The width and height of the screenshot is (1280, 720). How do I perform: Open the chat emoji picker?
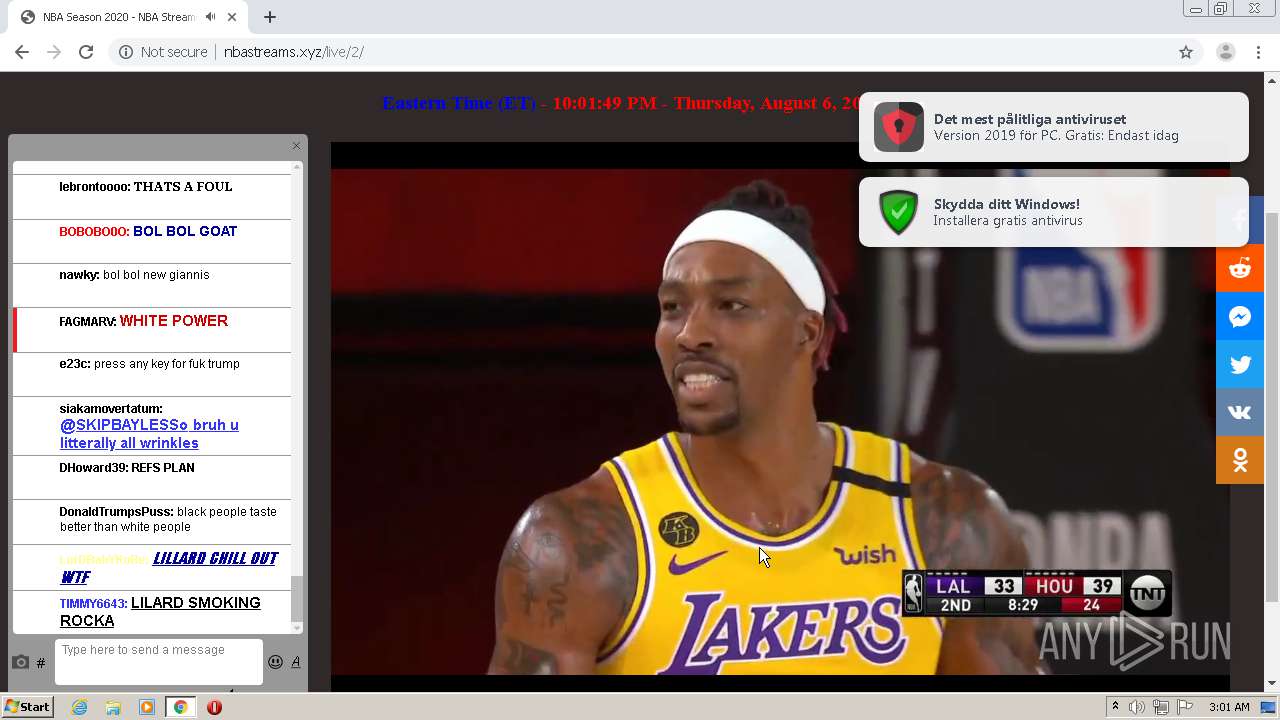tap(275, 662)
